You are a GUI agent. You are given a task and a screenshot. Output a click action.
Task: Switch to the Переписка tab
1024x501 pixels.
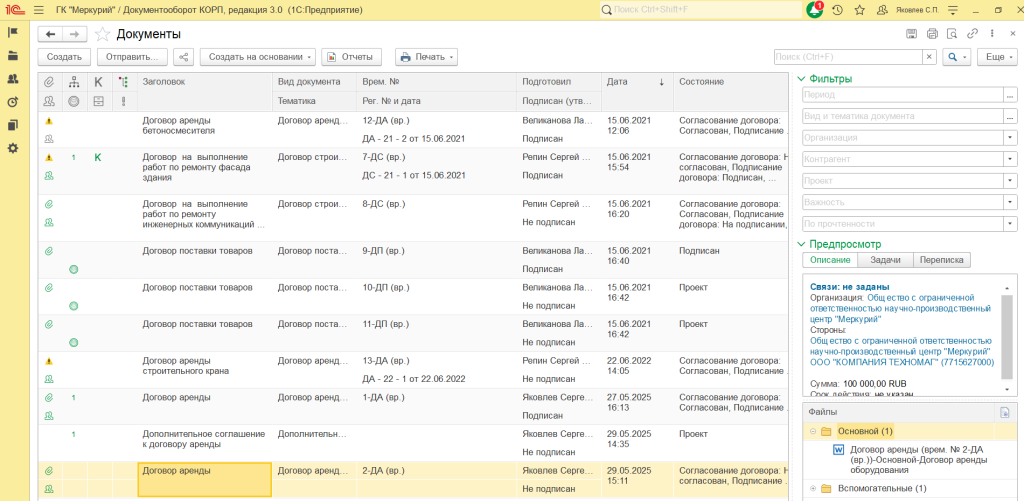coord(942,260)
